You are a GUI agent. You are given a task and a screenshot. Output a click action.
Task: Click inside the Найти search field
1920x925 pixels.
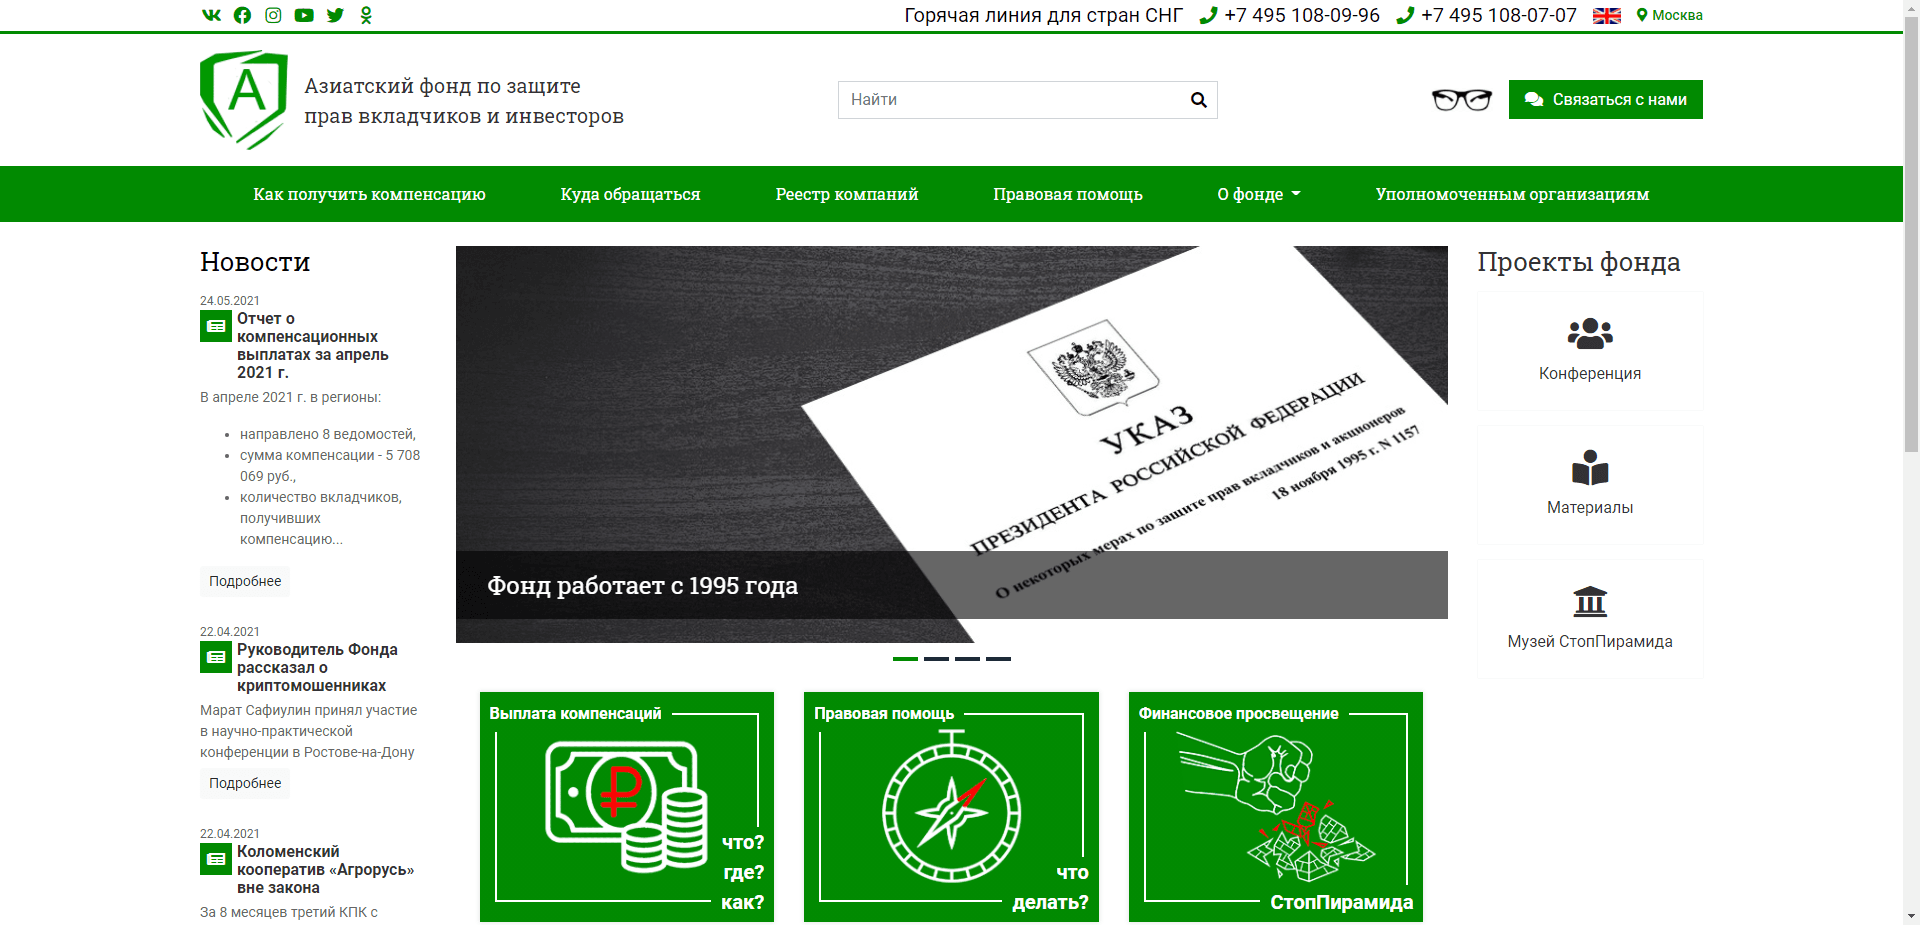tap(1000, 99)
